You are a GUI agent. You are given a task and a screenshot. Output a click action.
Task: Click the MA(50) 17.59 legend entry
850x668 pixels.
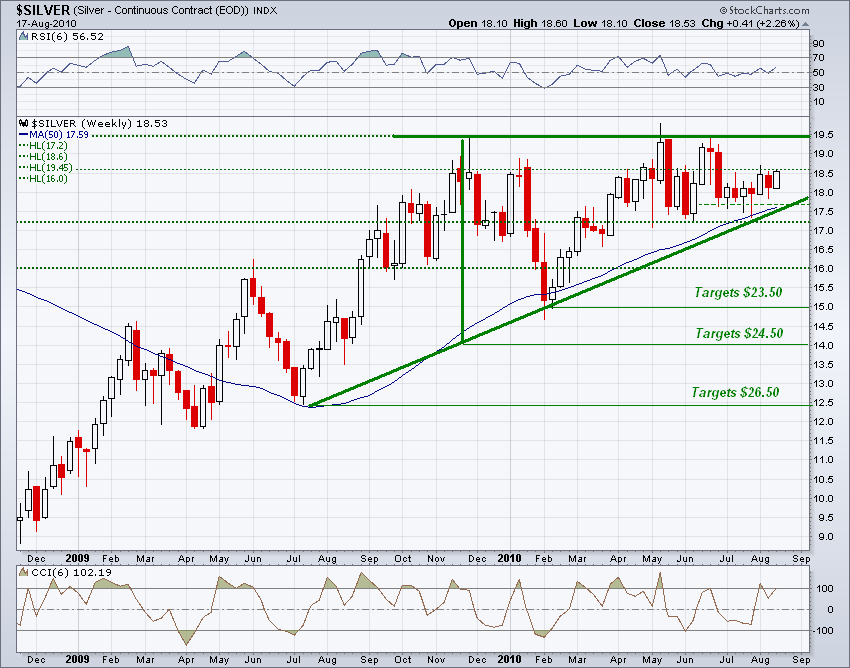click(x=54, y=134)
